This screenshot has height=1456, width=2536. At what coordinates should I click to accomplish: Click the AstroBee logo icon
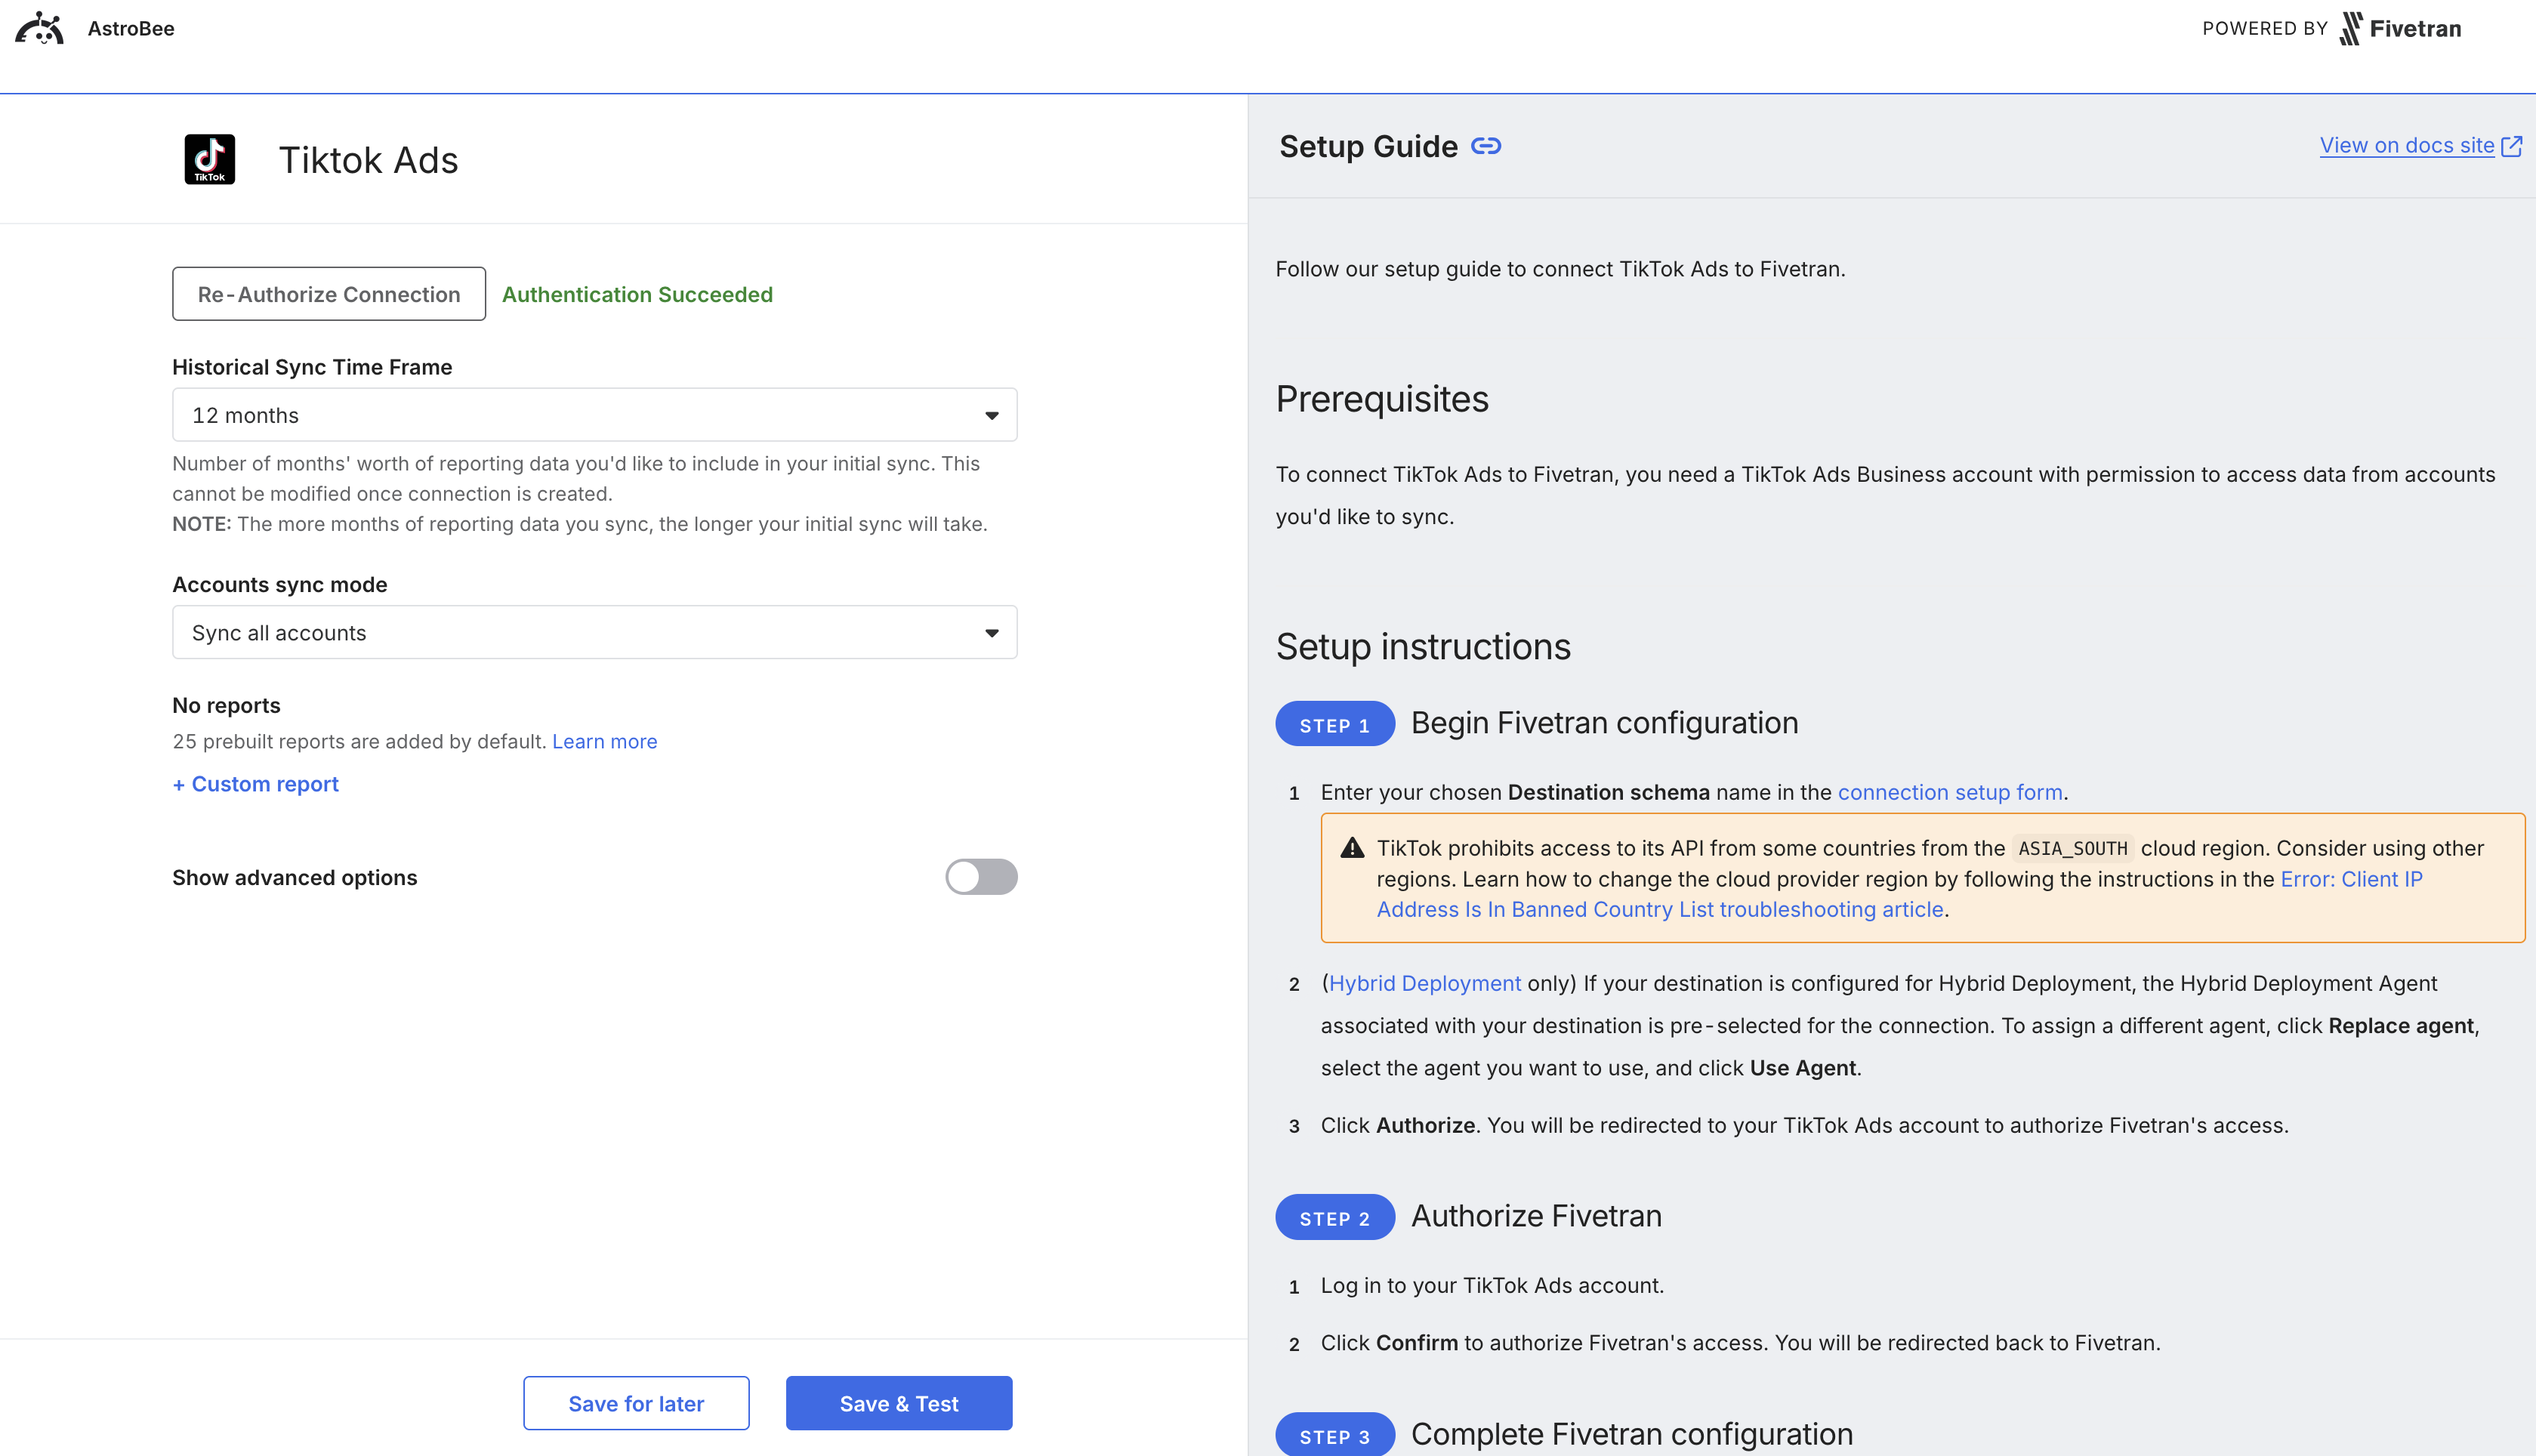[40, 28]
